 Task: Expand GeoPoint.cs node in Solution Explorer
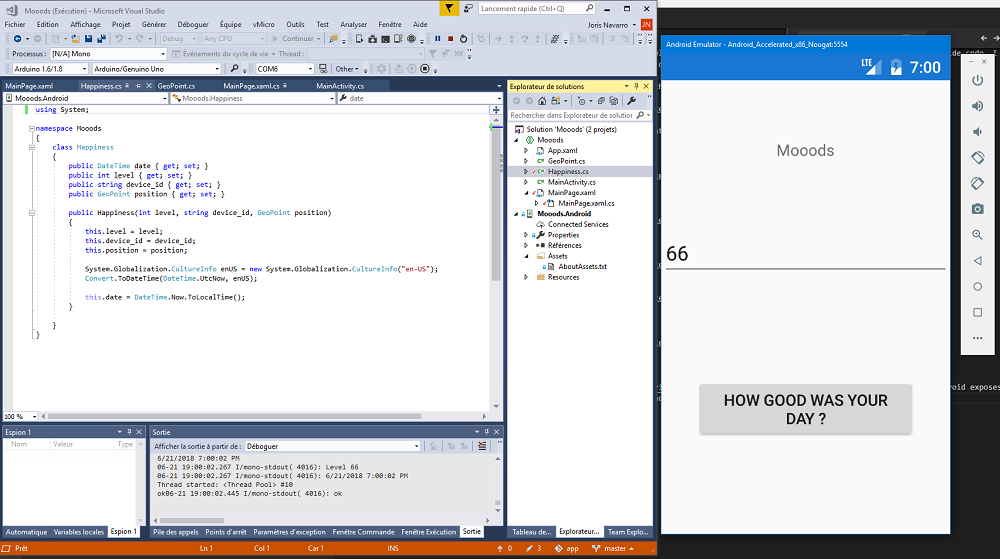click(526, 161)
